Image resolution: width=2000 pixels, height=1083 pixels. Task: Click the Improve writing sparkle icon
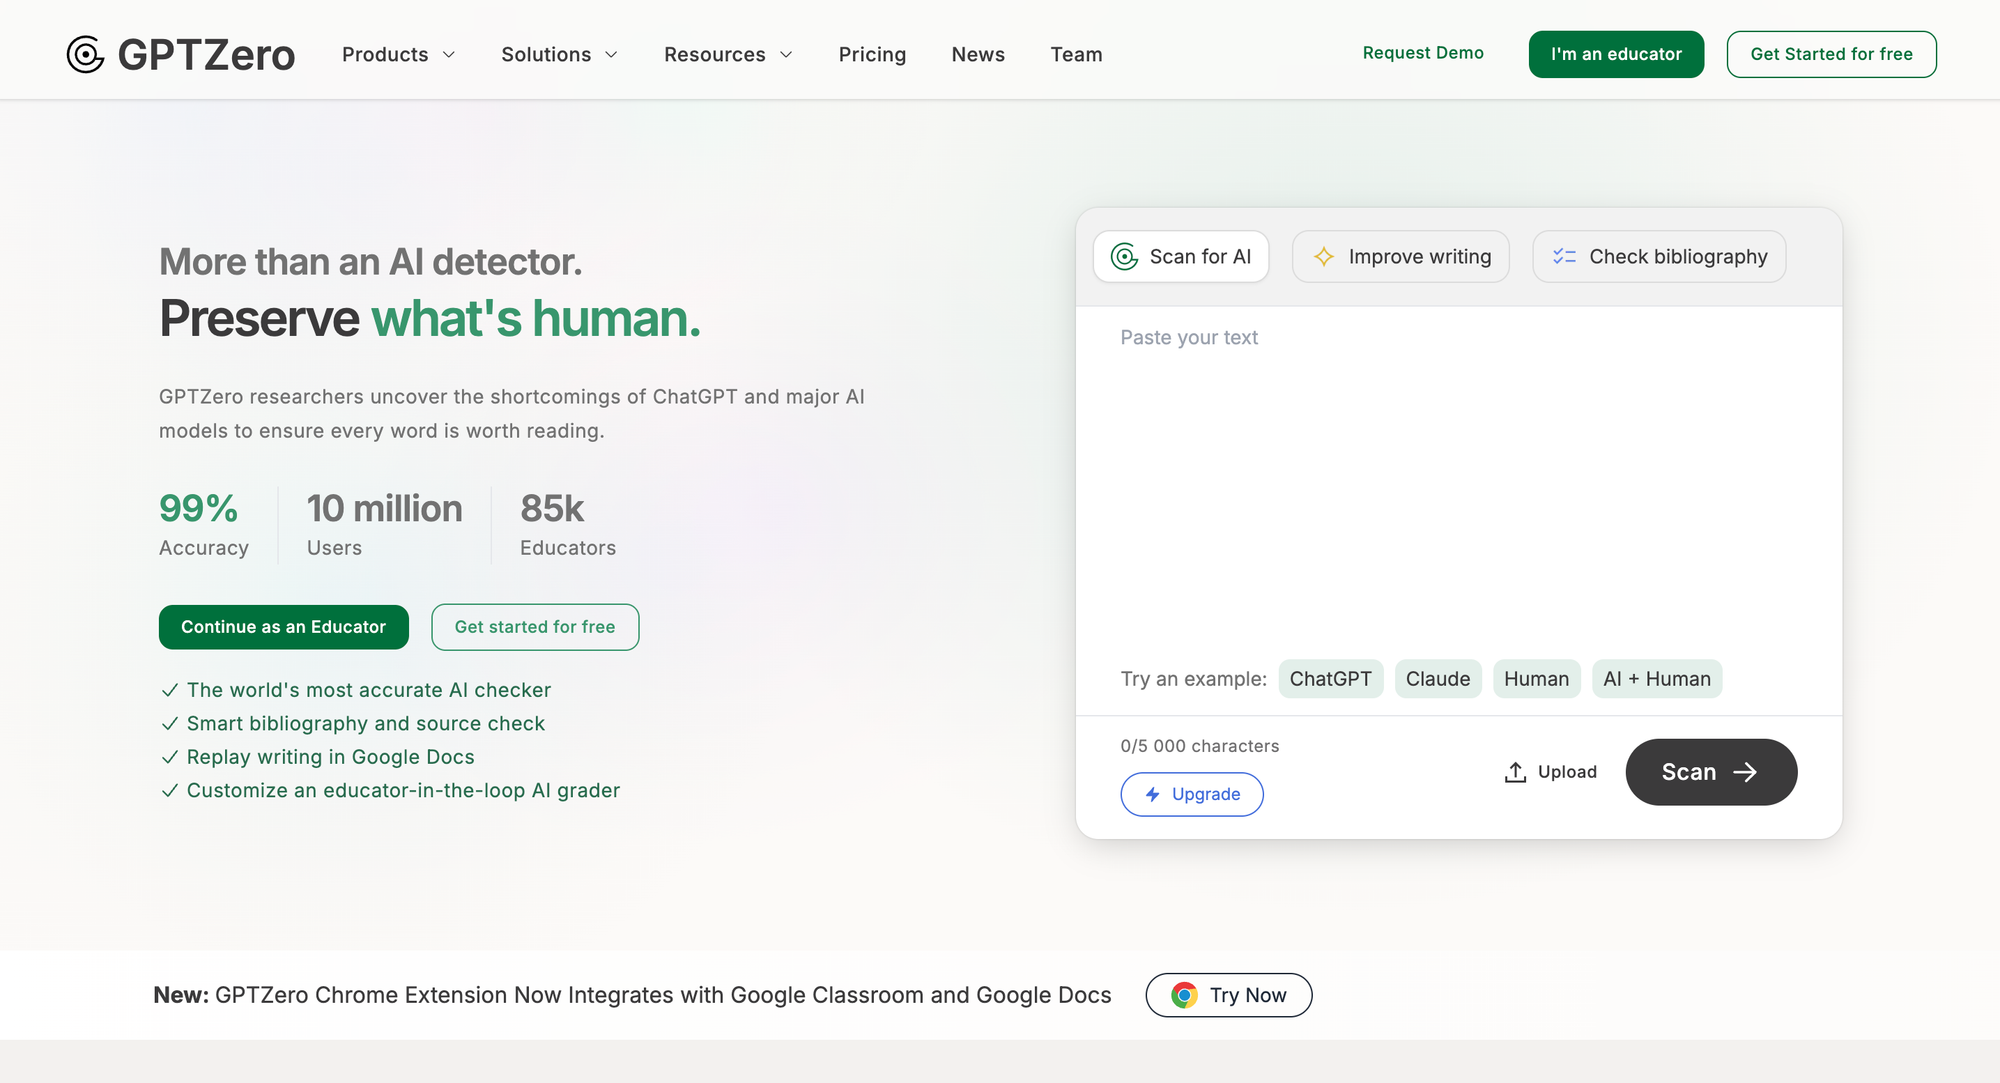pos(1324,257)
